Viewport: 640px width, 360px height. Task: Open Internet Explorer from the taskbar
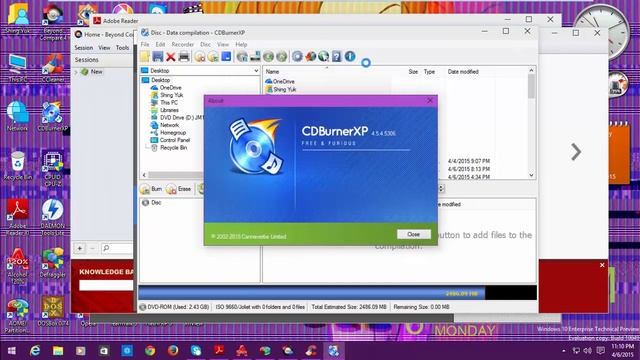coord(35,351)
